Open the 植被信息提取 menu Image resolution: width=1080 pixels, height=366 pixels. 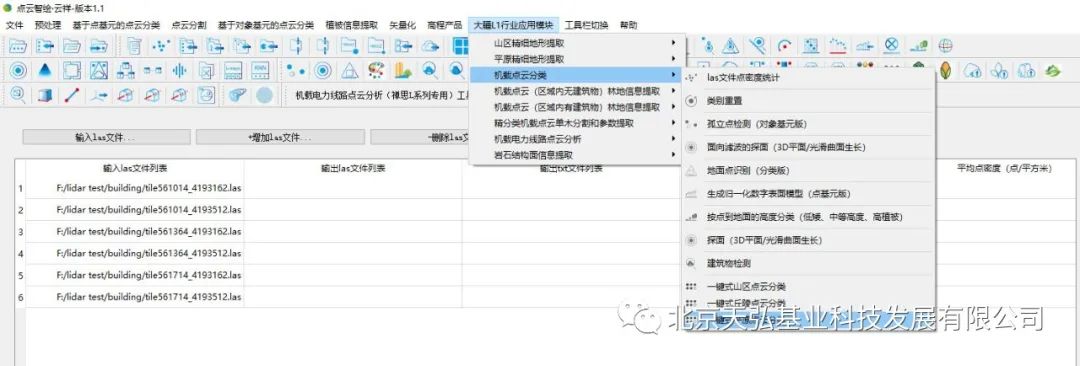[x=351, y=25]
